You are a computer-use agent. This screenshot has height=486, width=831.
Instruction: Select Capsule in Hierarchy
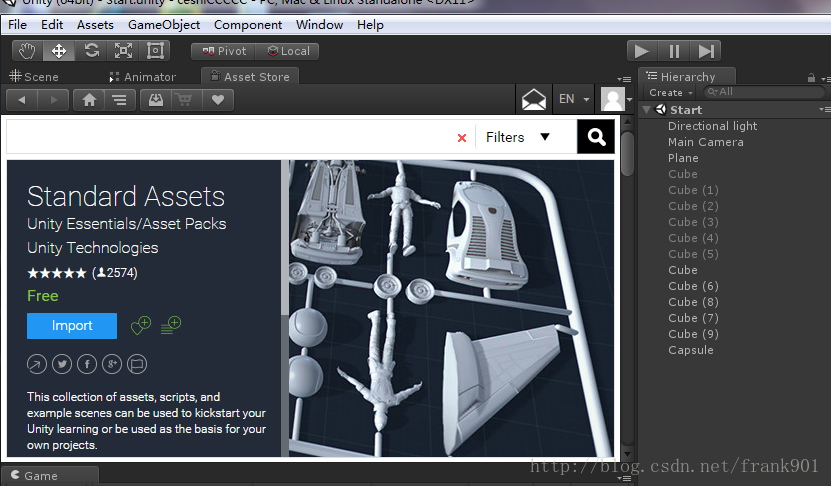(691, 350)
